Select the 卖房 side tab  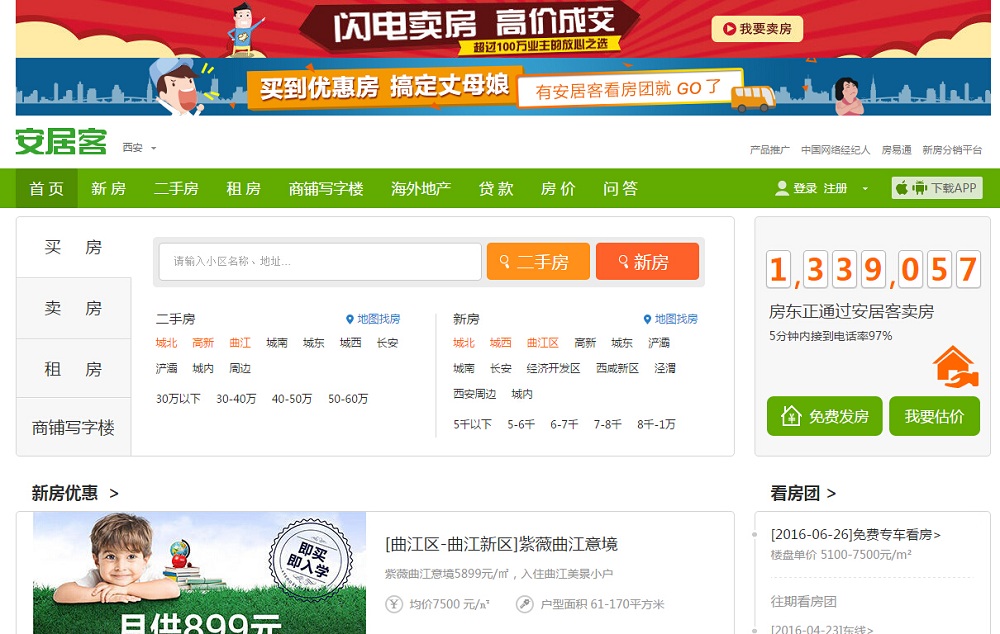tap(73, 308)
